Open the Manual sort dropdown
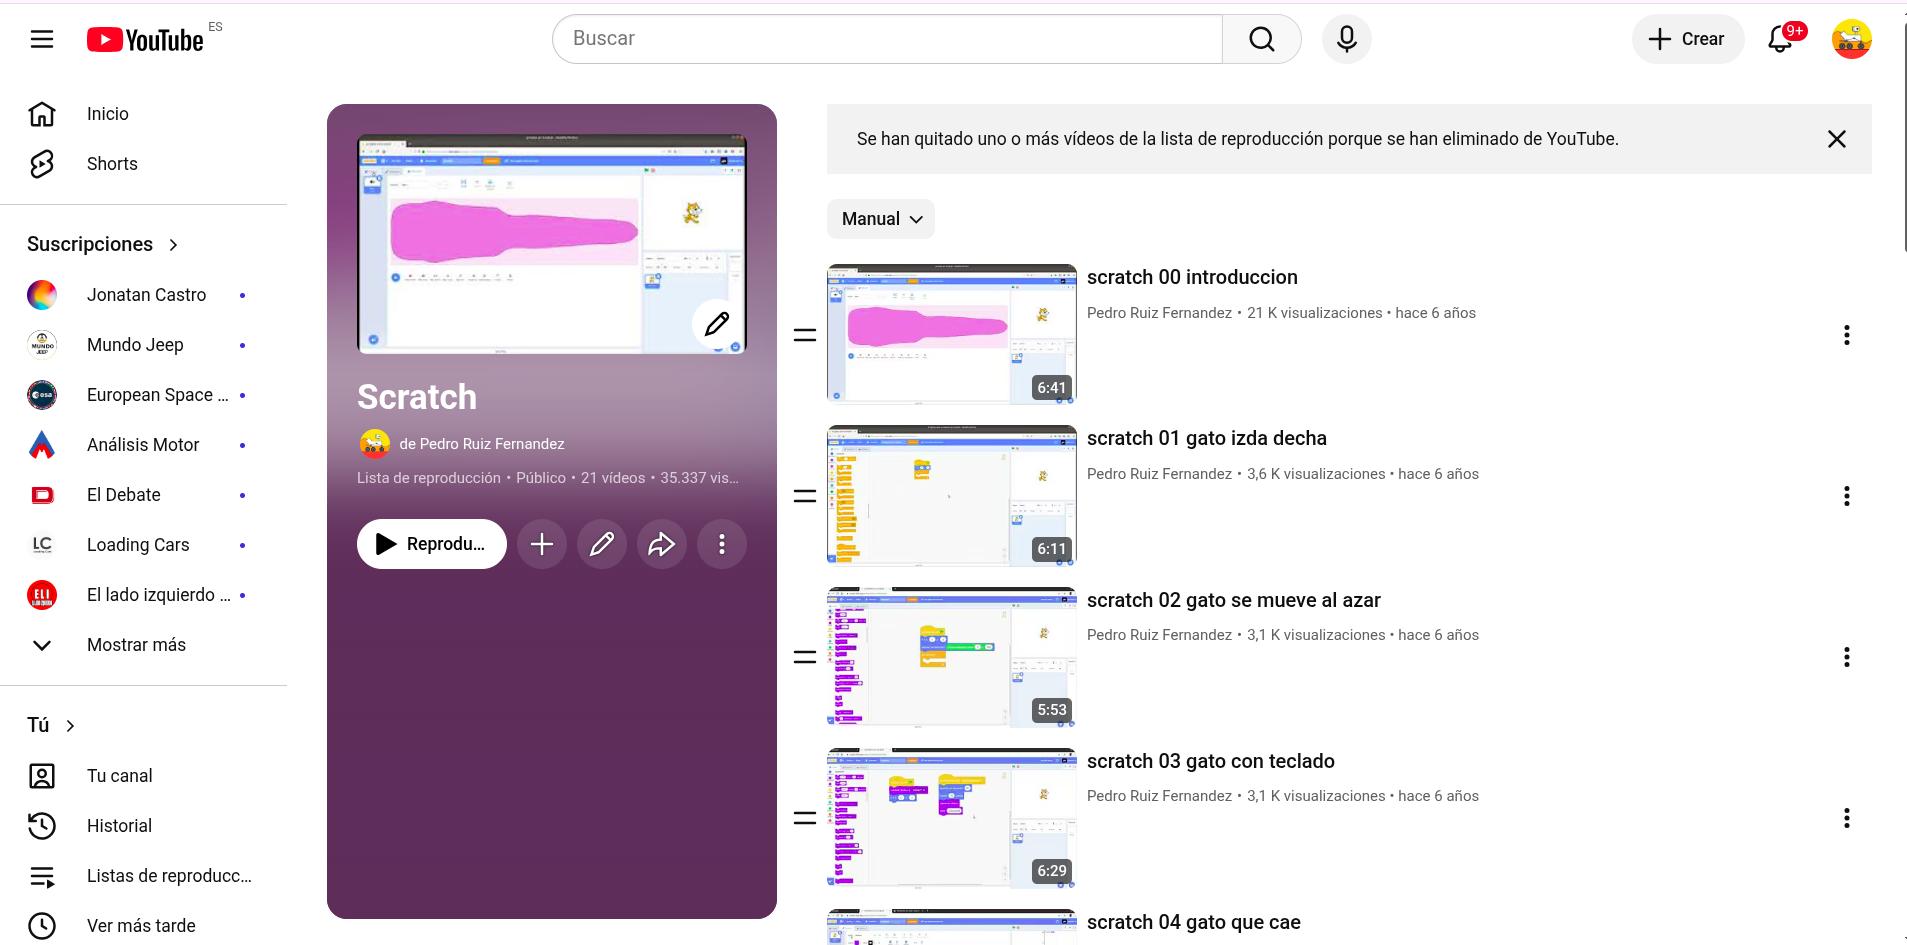Image resolution: width=1907 pixels, height=945 pixels. [x=881, y=219]
